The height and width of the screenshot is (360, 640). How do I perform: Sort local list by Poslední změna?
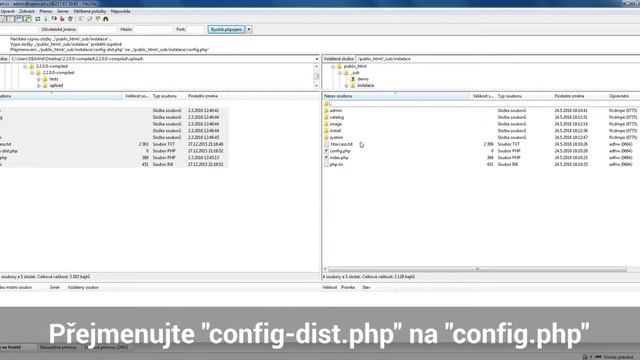[207, 96]
